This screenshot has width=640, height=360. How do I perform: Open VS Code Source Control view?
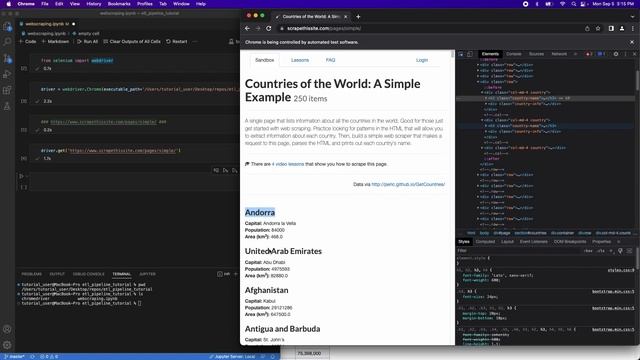click(x=7, y=58)
